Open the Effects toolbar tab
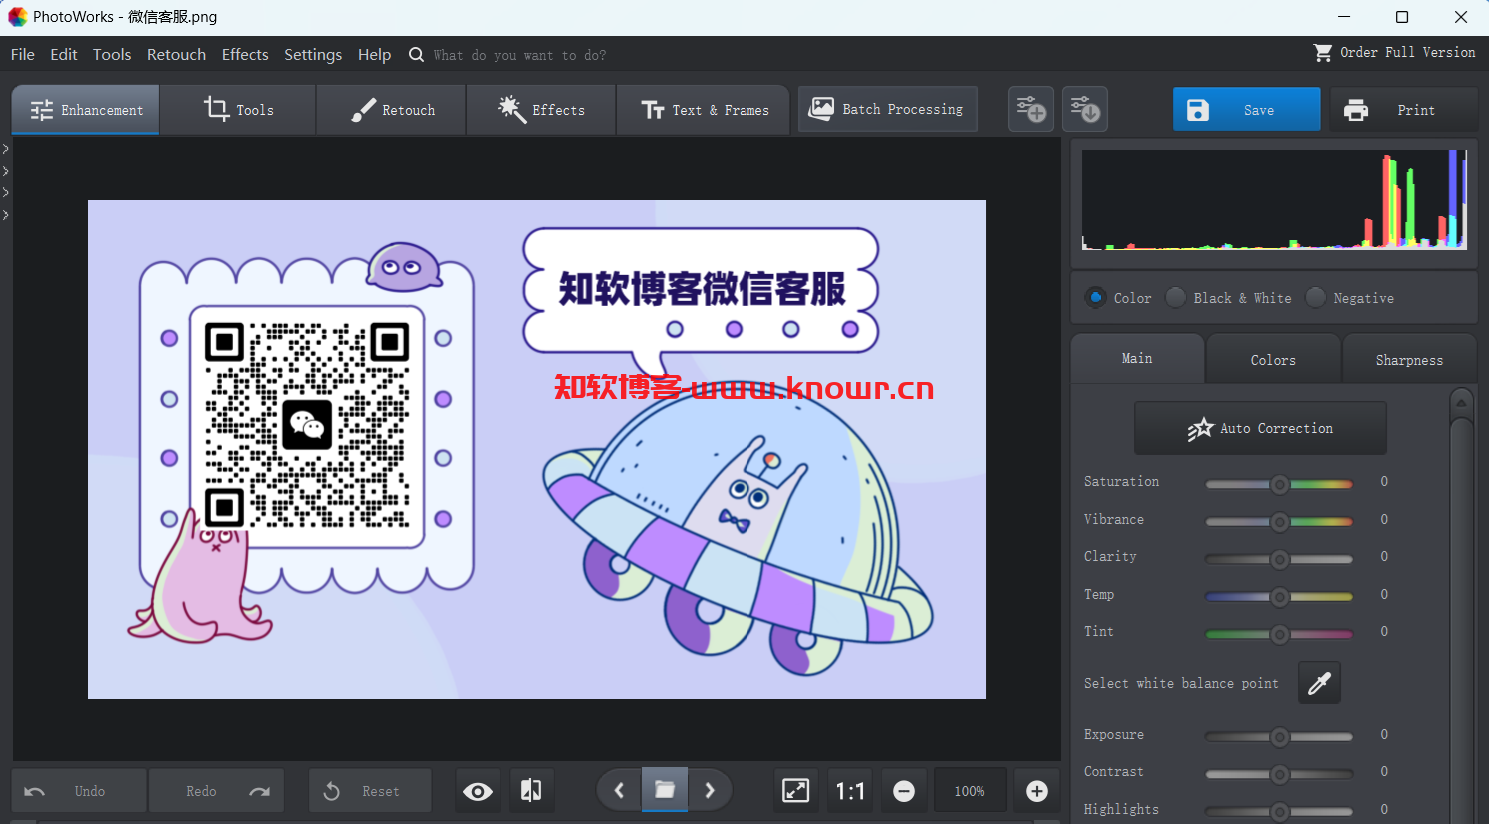Screen dimensions: 1489x824 pos(542,110)
